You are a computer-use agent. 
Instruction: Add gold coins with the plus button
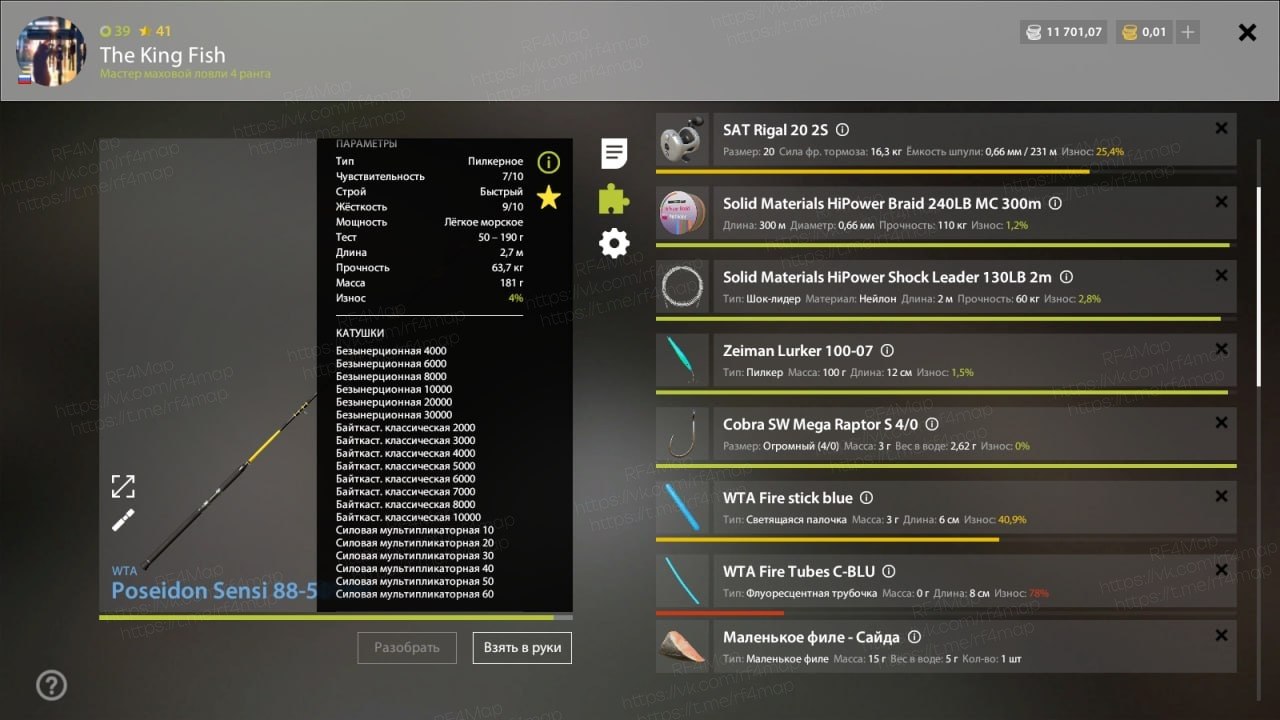1187,32
